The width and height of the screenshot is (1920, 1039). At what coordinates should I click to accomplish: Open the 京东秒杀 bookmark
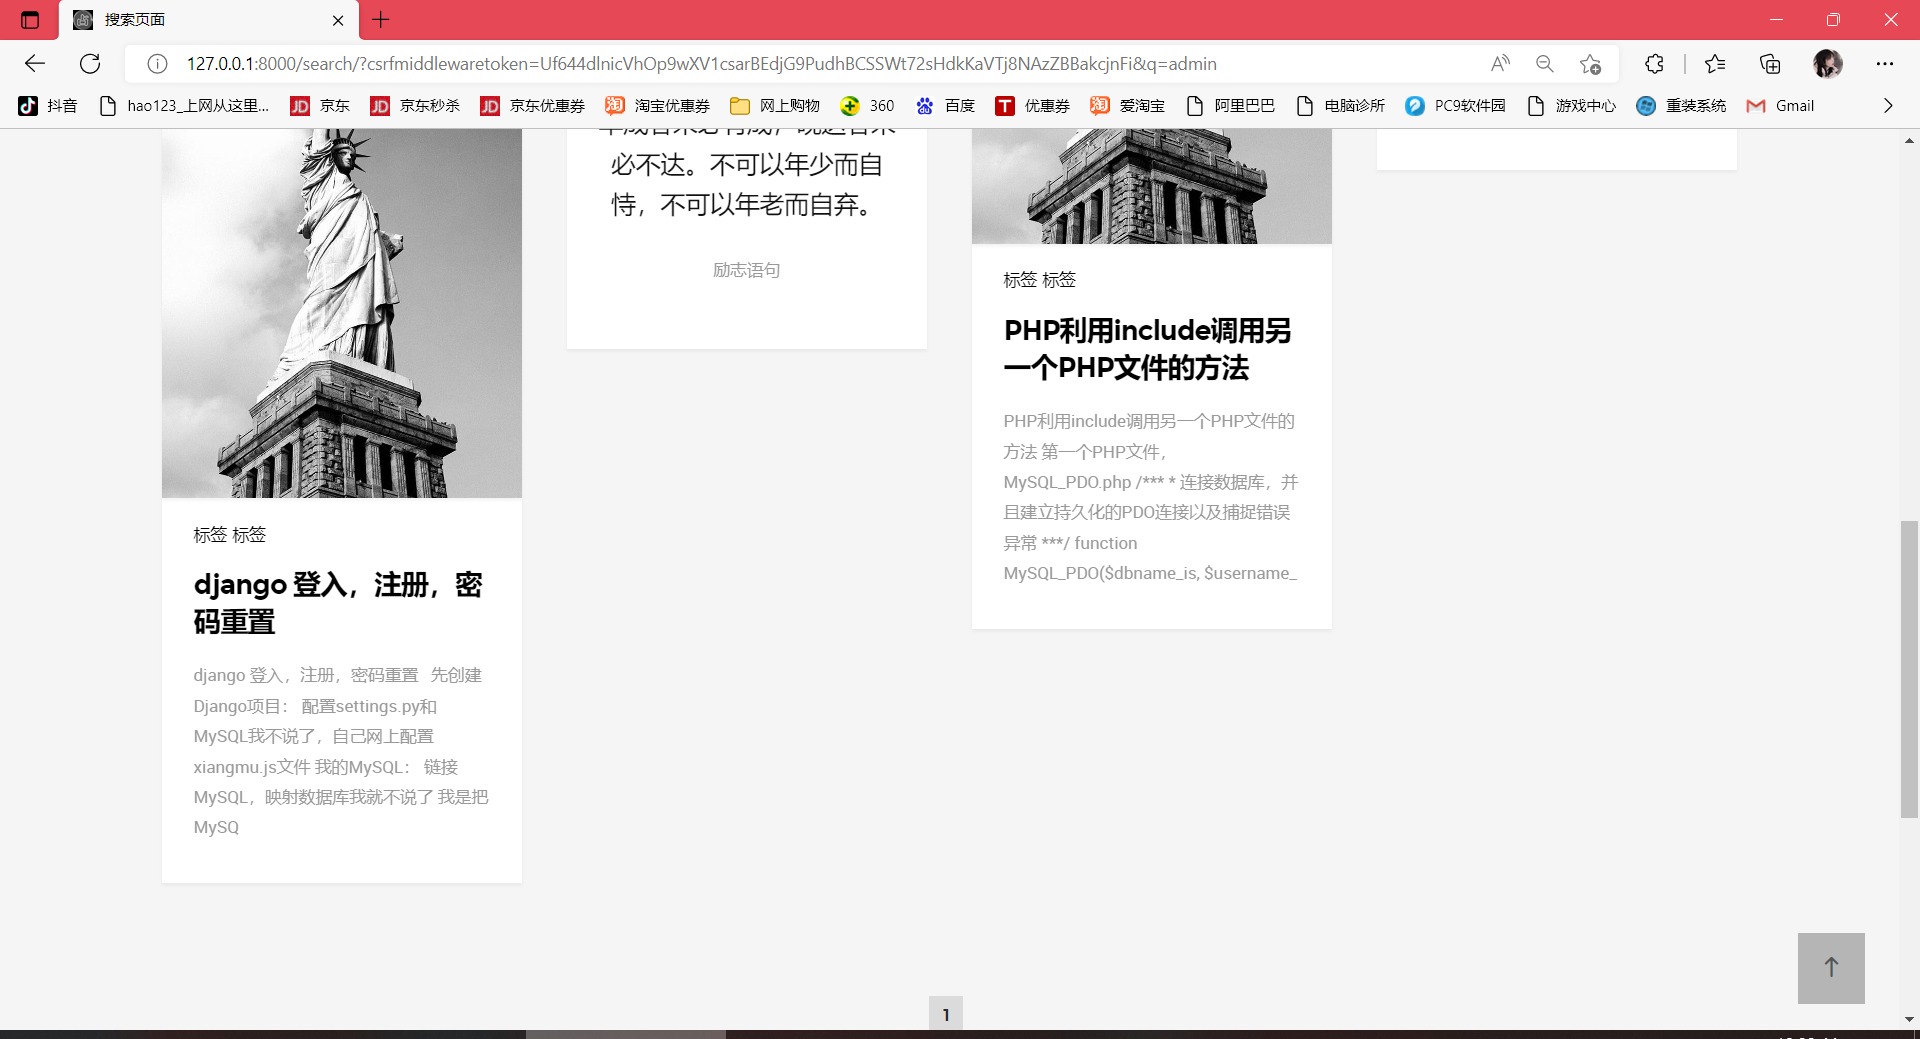coord(415,106)
